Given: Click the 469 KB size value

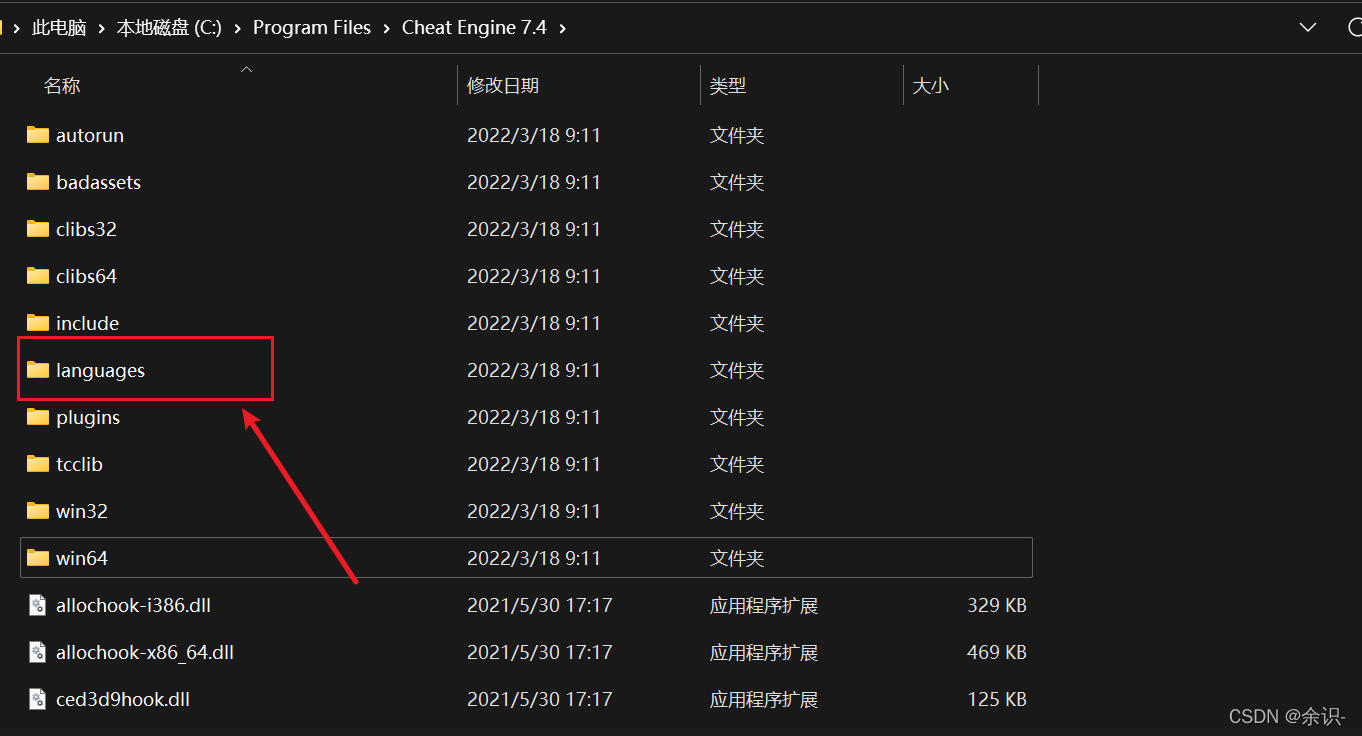Looking at the screenshot, I should pos(997,652).
